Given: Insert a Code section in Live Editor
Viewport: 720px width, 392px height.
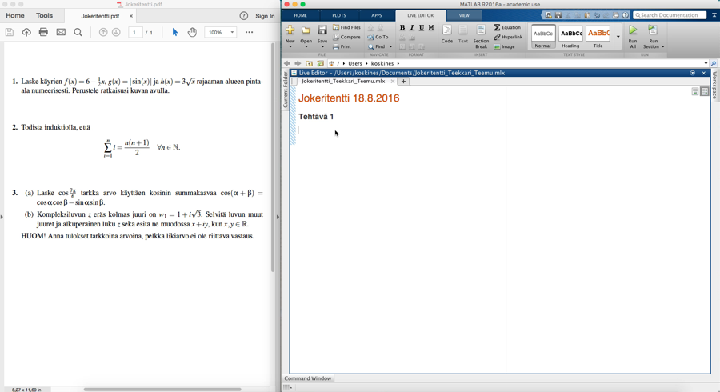Looking at the screenshot, I should click(447, 34).
